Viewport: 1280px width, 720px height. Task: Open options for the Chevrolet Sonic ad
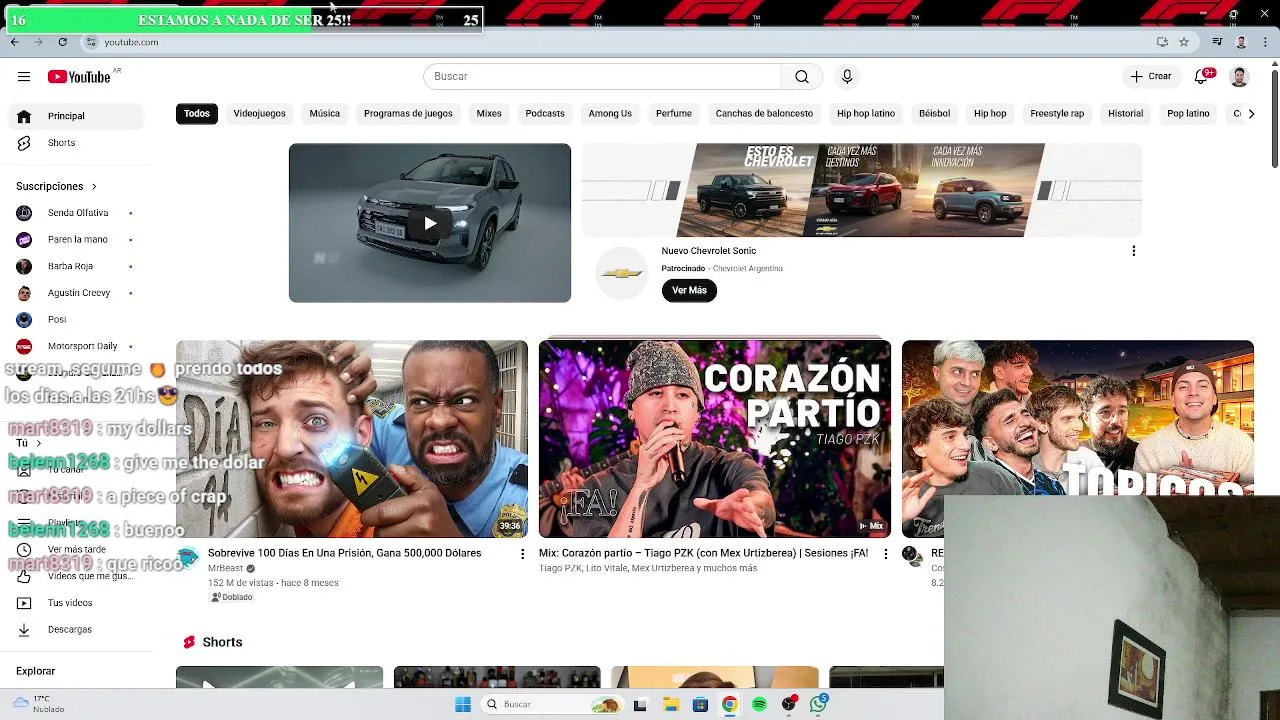[1133, 251]
